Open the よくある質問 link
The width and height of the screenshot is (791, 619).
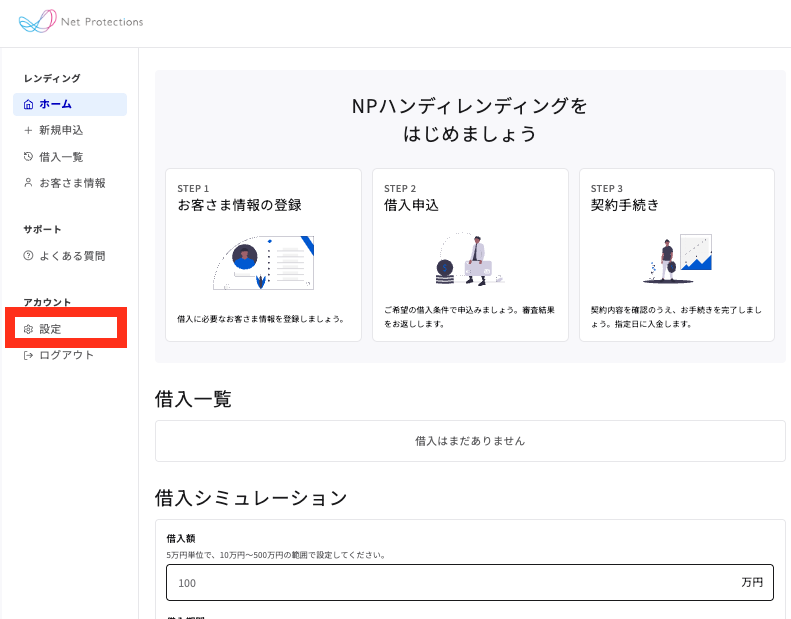pos(72,256)
